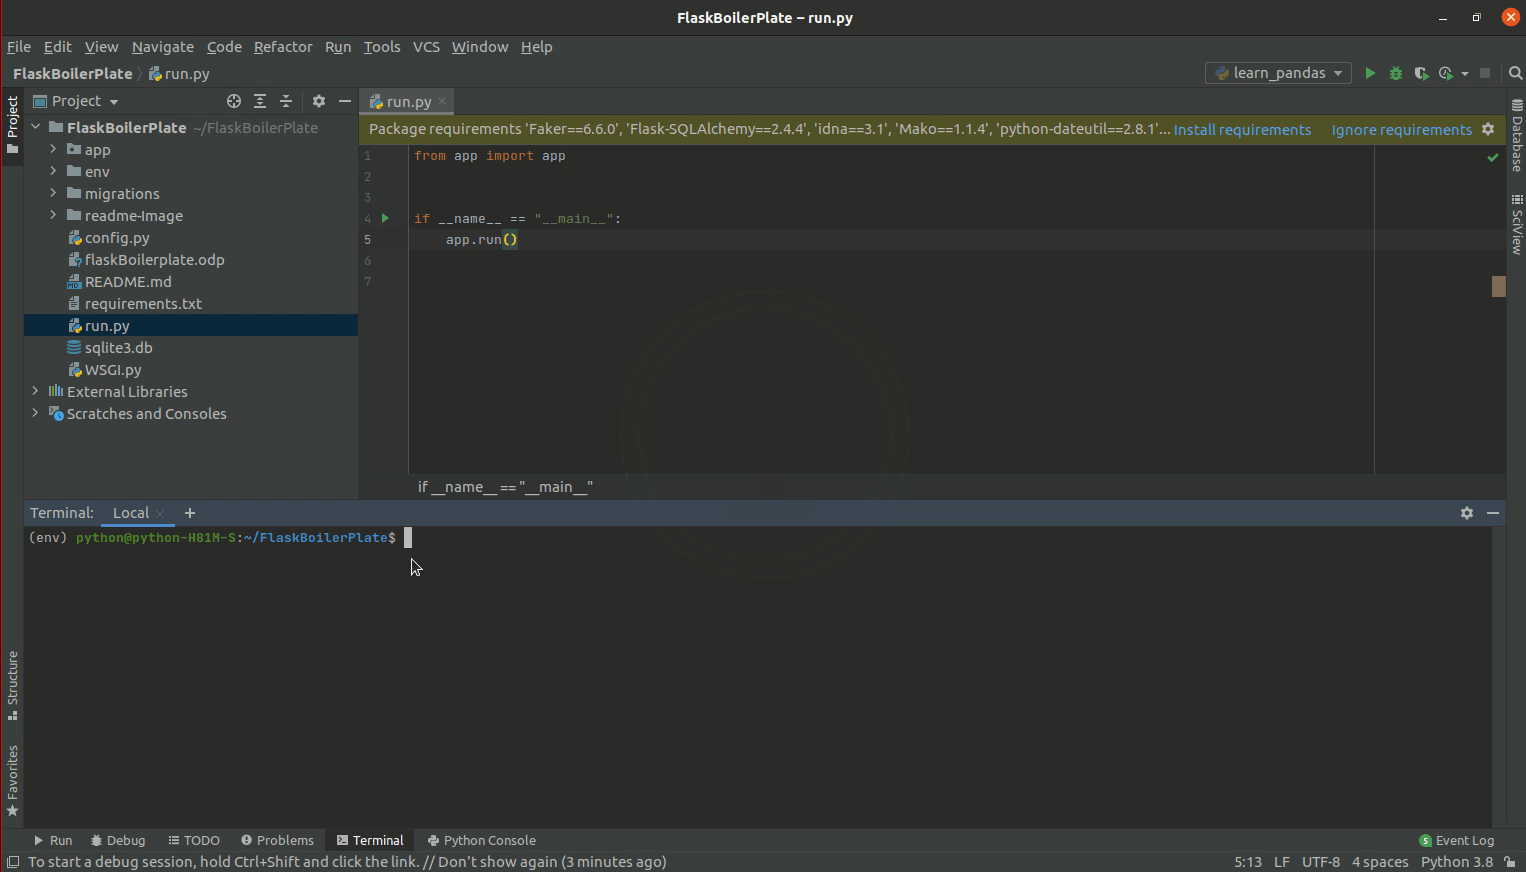Open the TODO tool window button

coord(194,840)
